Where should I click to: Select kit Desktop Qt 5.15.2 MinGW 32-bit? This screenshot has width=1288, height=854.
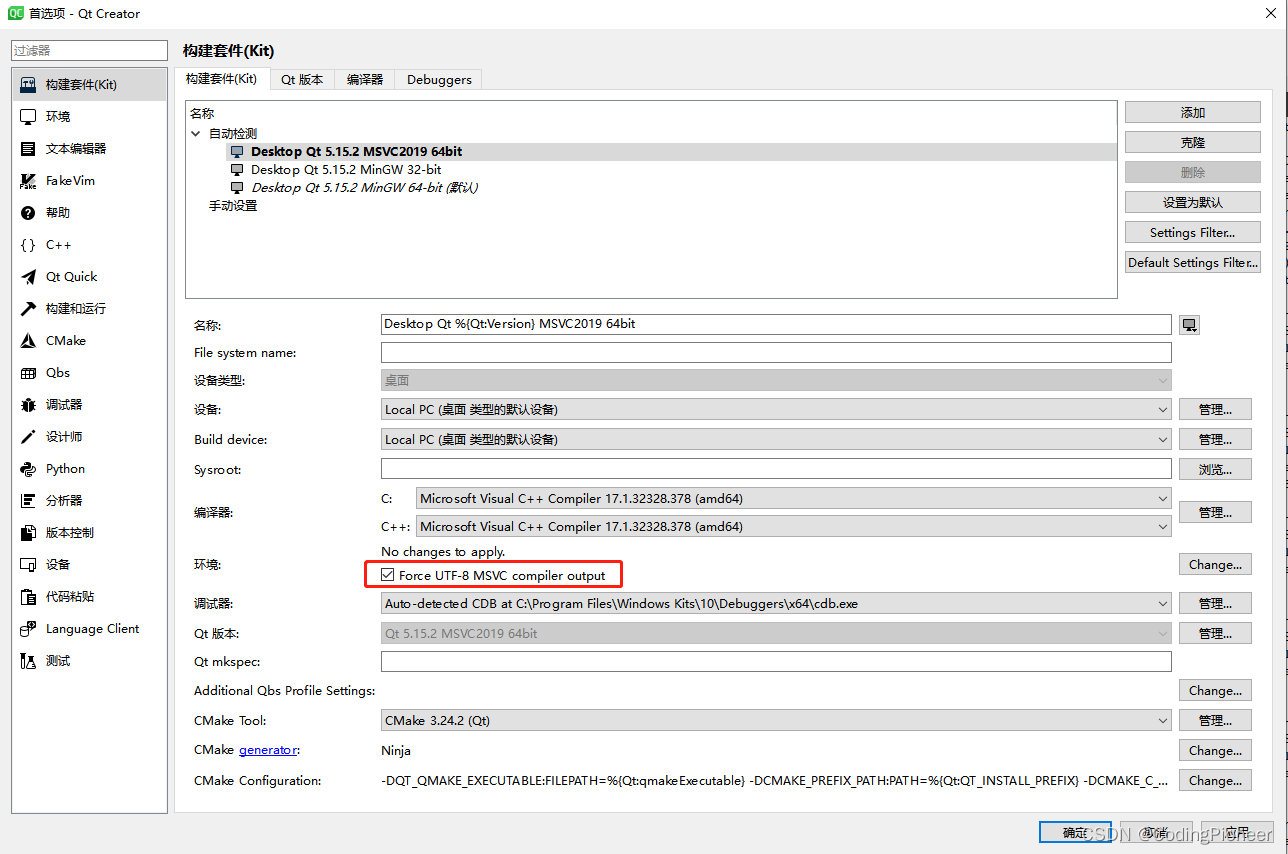coord(346,169)
